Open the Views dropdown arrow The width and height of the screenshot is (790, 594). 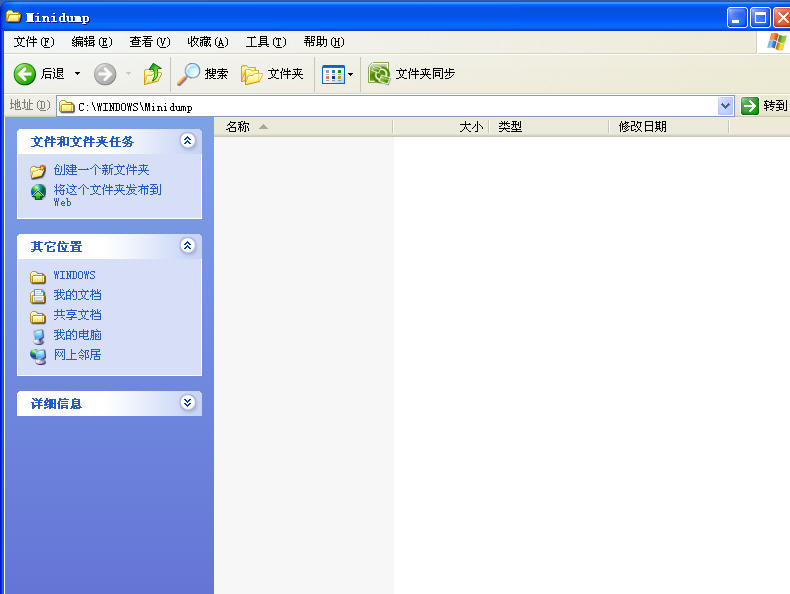[x=351, y=75]
